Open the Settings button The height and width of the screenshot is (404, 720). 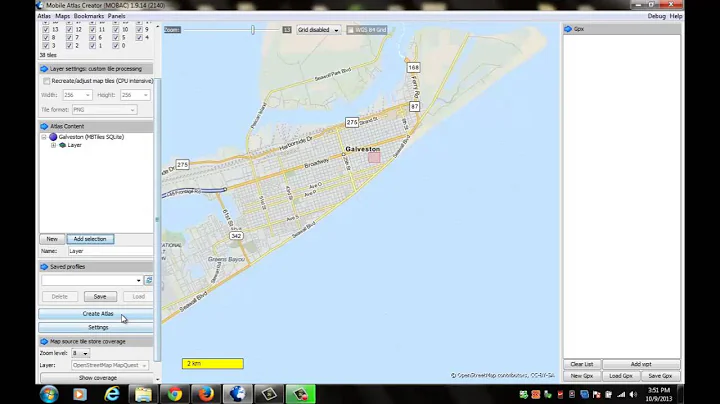pyautogui.click(x=96, y=327)
